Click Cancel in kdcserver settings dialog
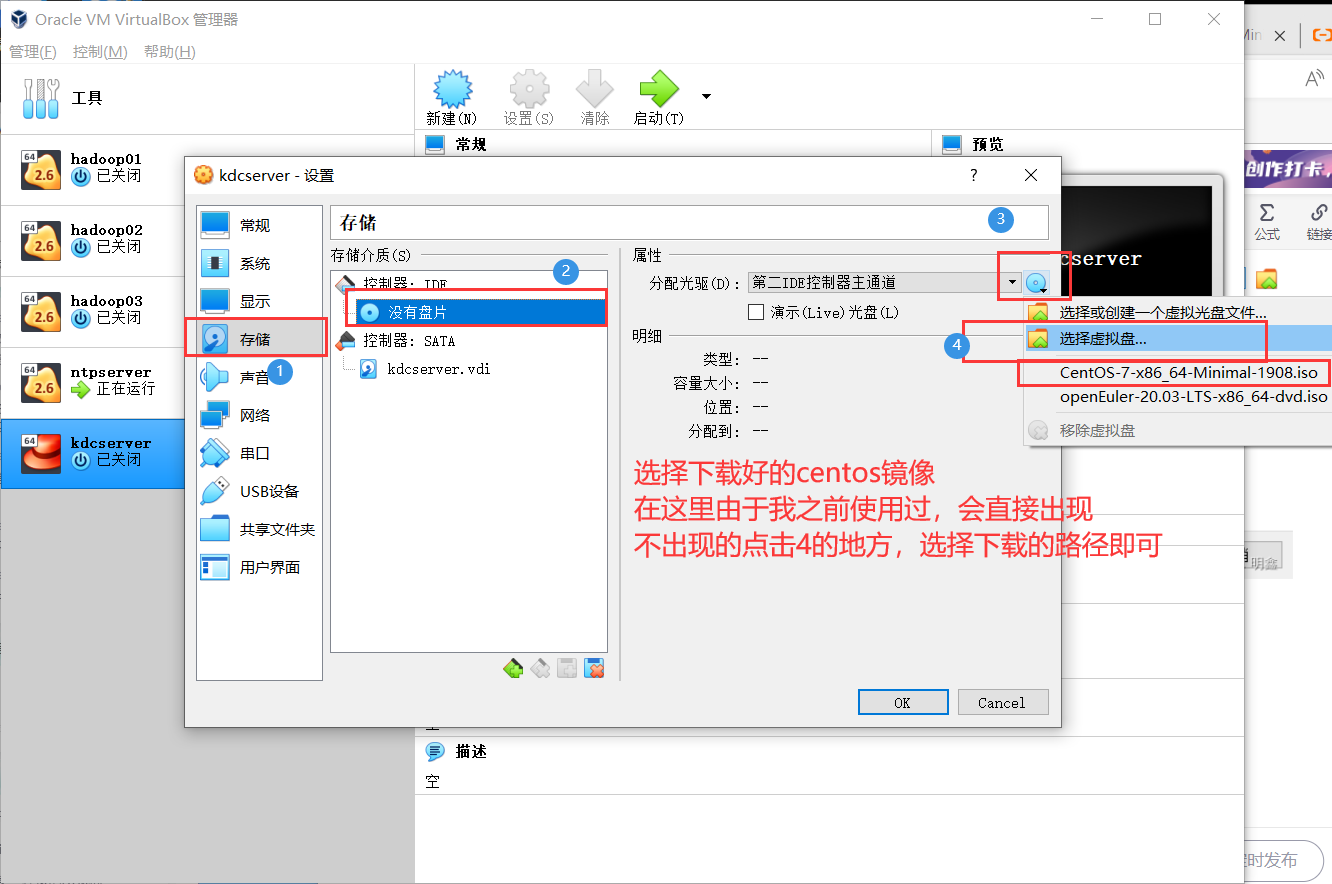The height and width of the screenshot is (884, 1332). click(x=1003, y=703)
